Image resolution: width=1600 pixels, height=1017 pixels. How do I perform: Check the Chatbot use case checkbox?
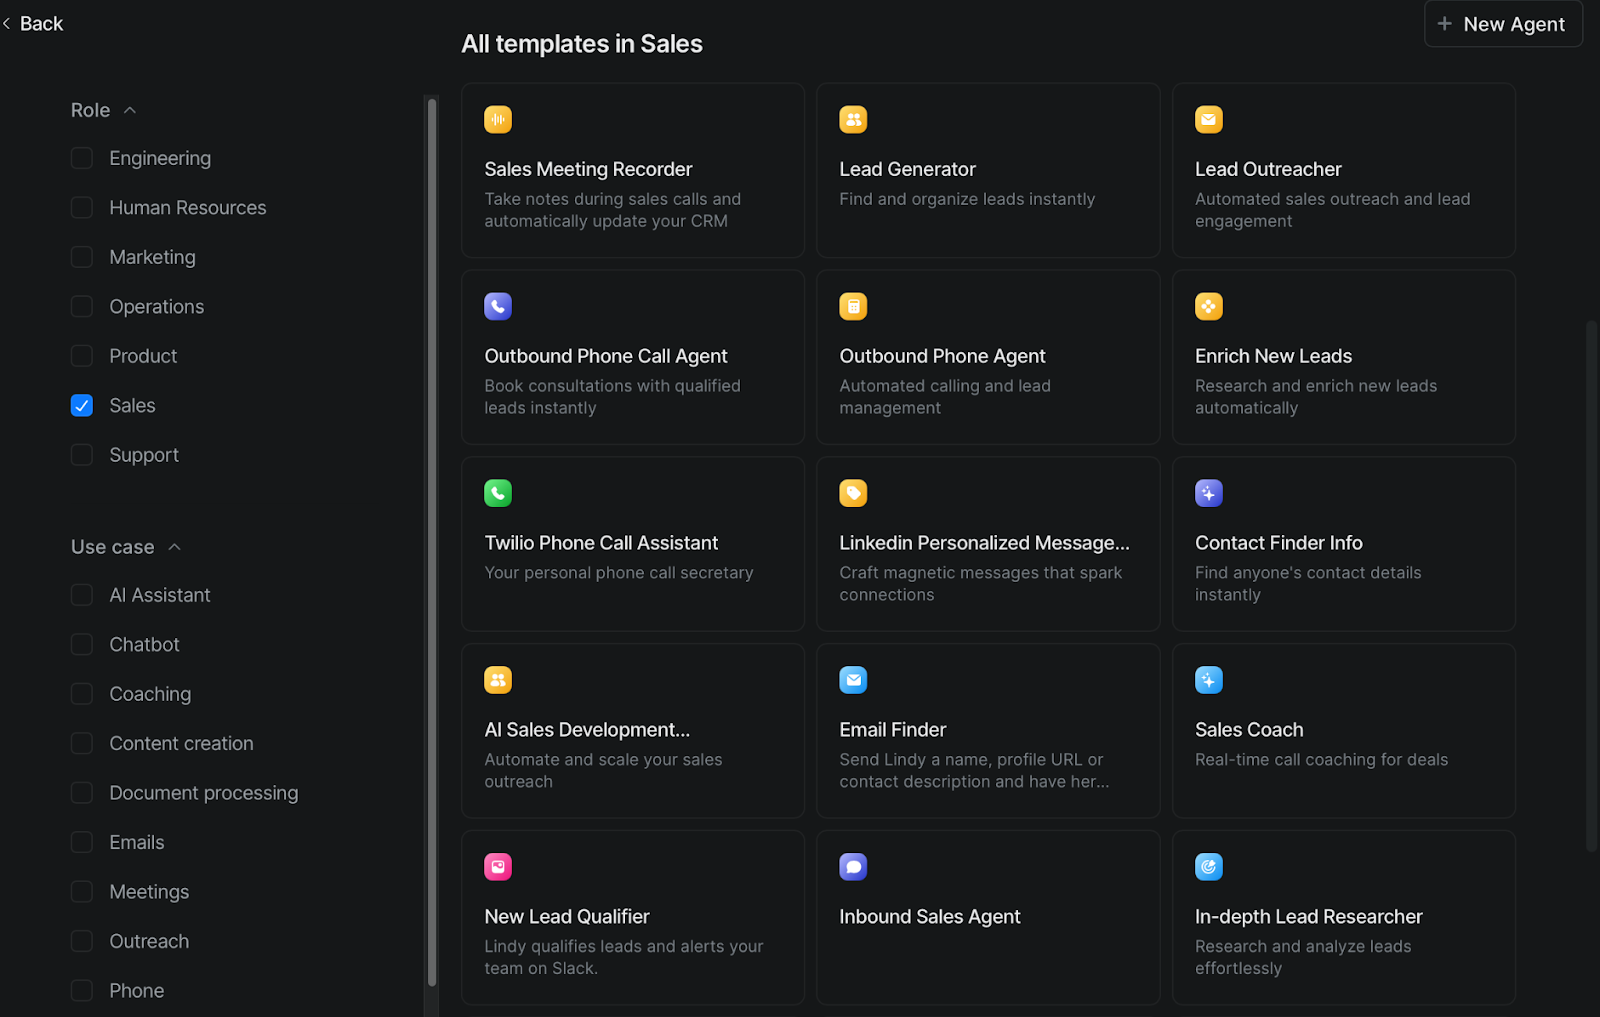(82, 645)
